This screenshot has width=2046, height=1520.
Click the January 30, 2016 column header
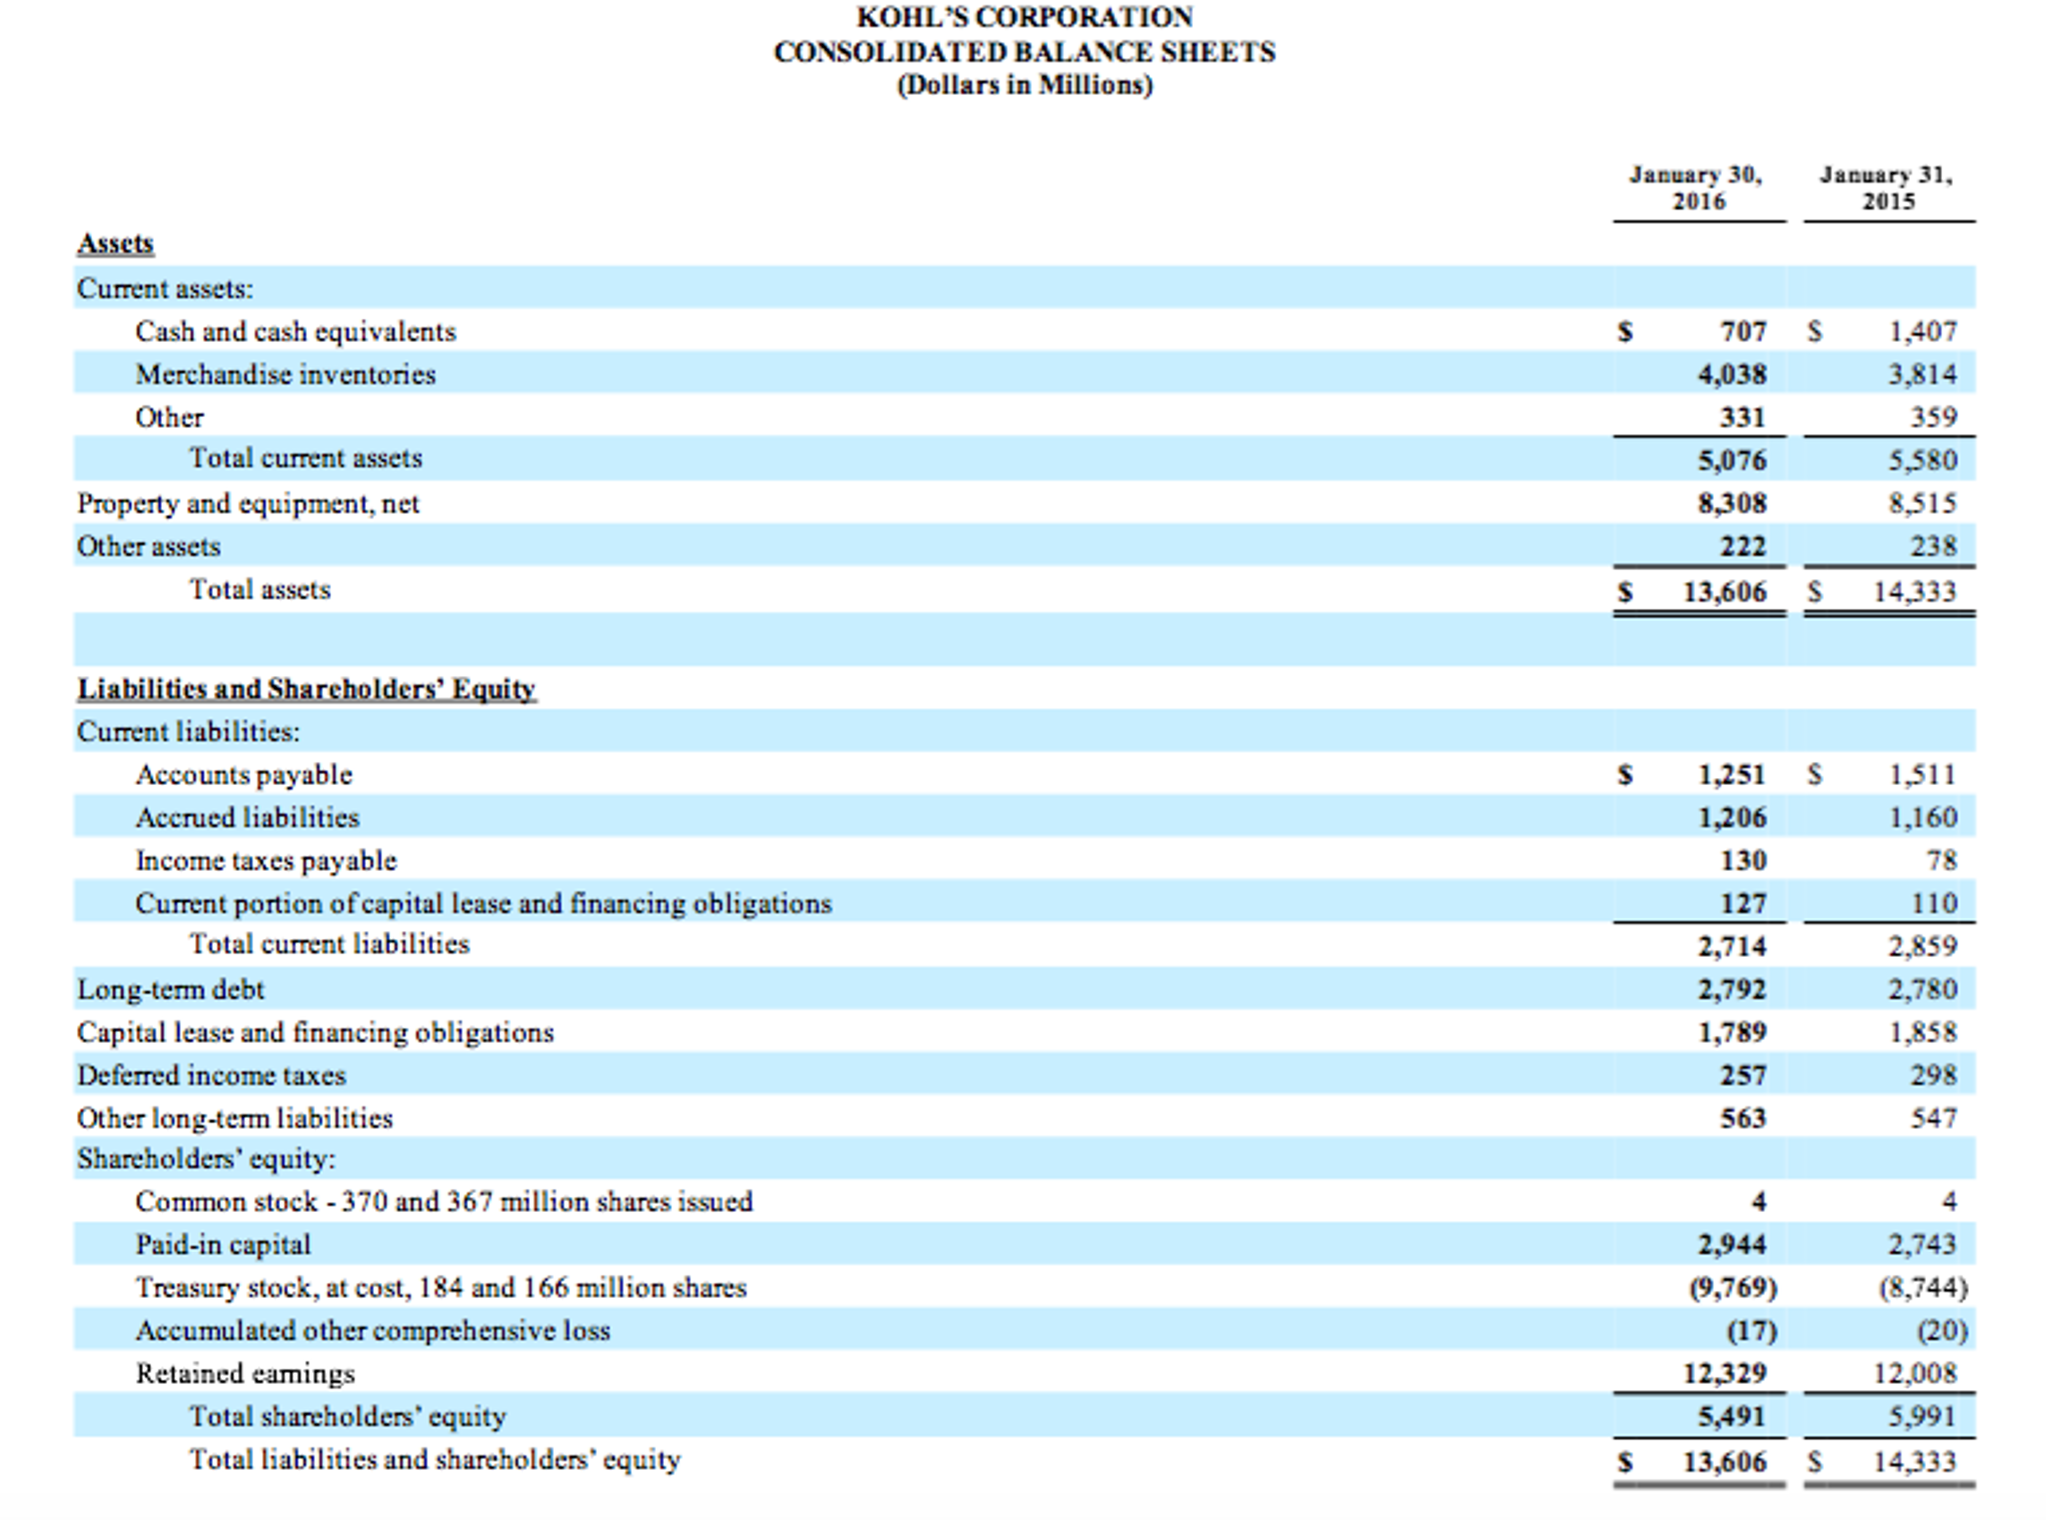[x=1697, y=188]
